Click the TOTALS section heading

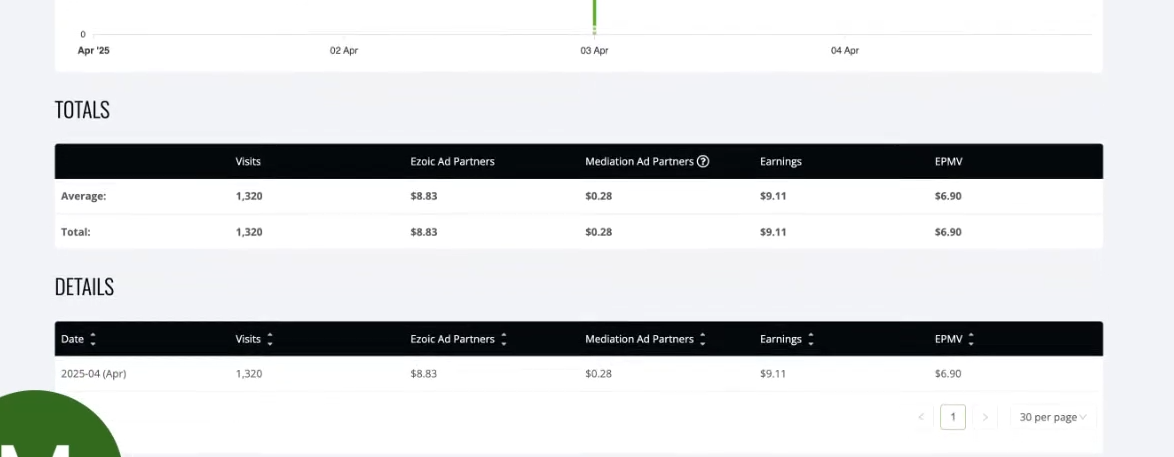coord(82,110)
